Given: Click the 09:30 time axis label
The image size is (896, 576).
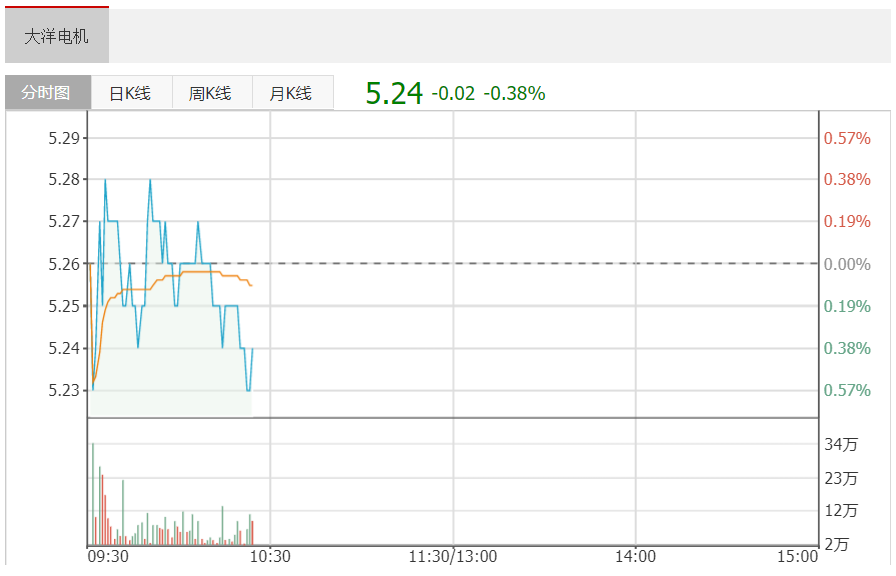Looking at the screenshot, I should [108, 556].
